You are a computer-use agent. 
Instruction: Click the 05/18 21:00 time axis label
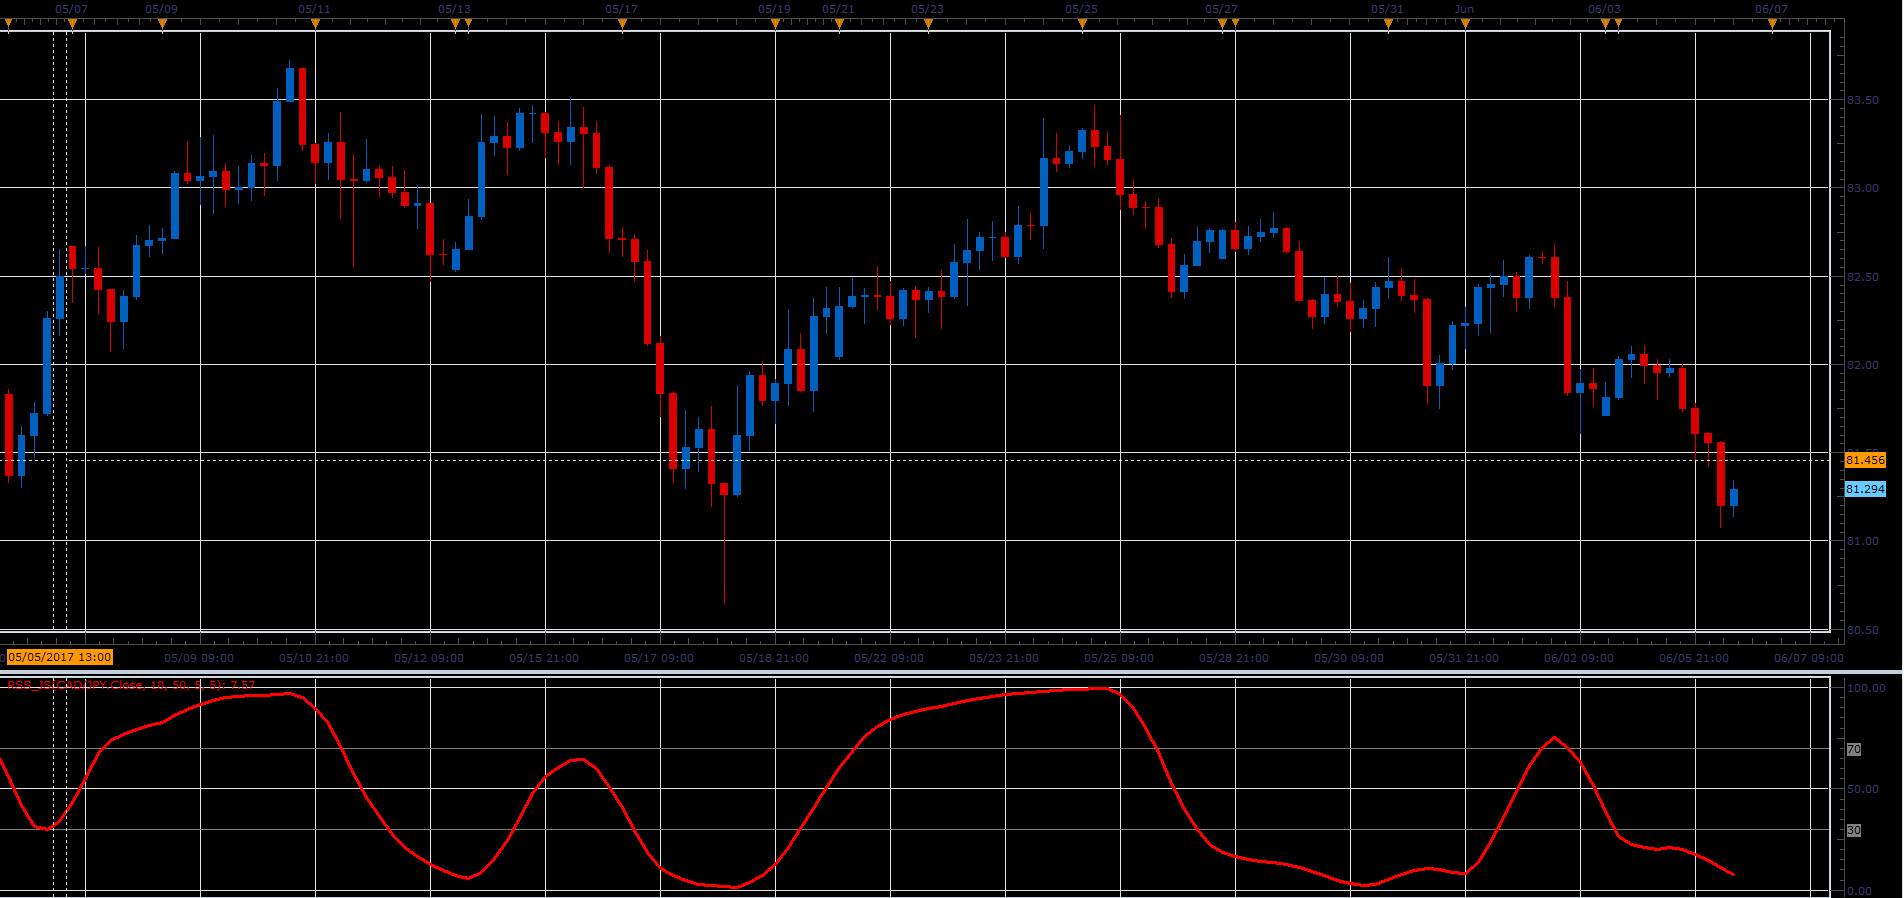(x=774, y=658)
